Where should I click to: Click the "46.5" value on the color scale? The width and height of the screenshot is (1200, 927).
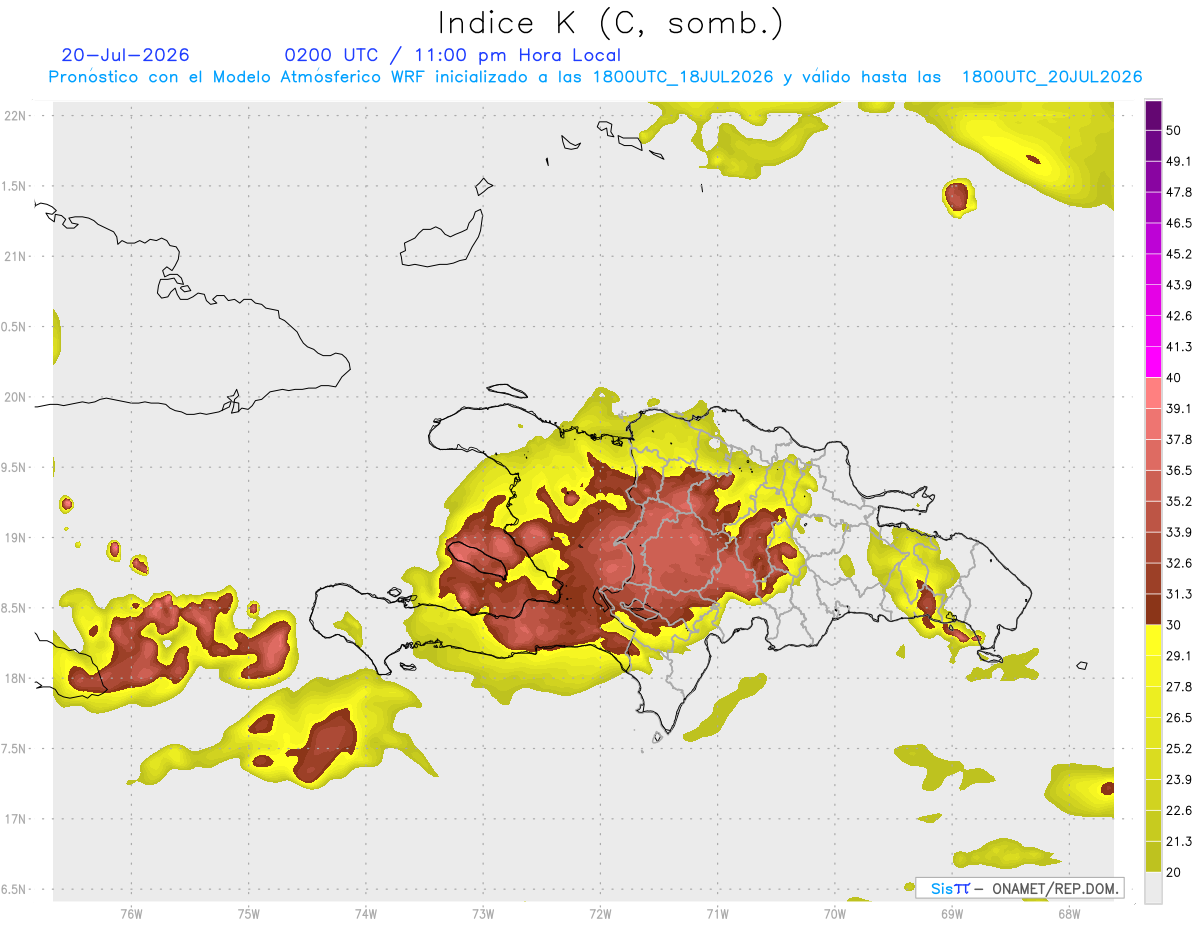(x=1179, y=223)
